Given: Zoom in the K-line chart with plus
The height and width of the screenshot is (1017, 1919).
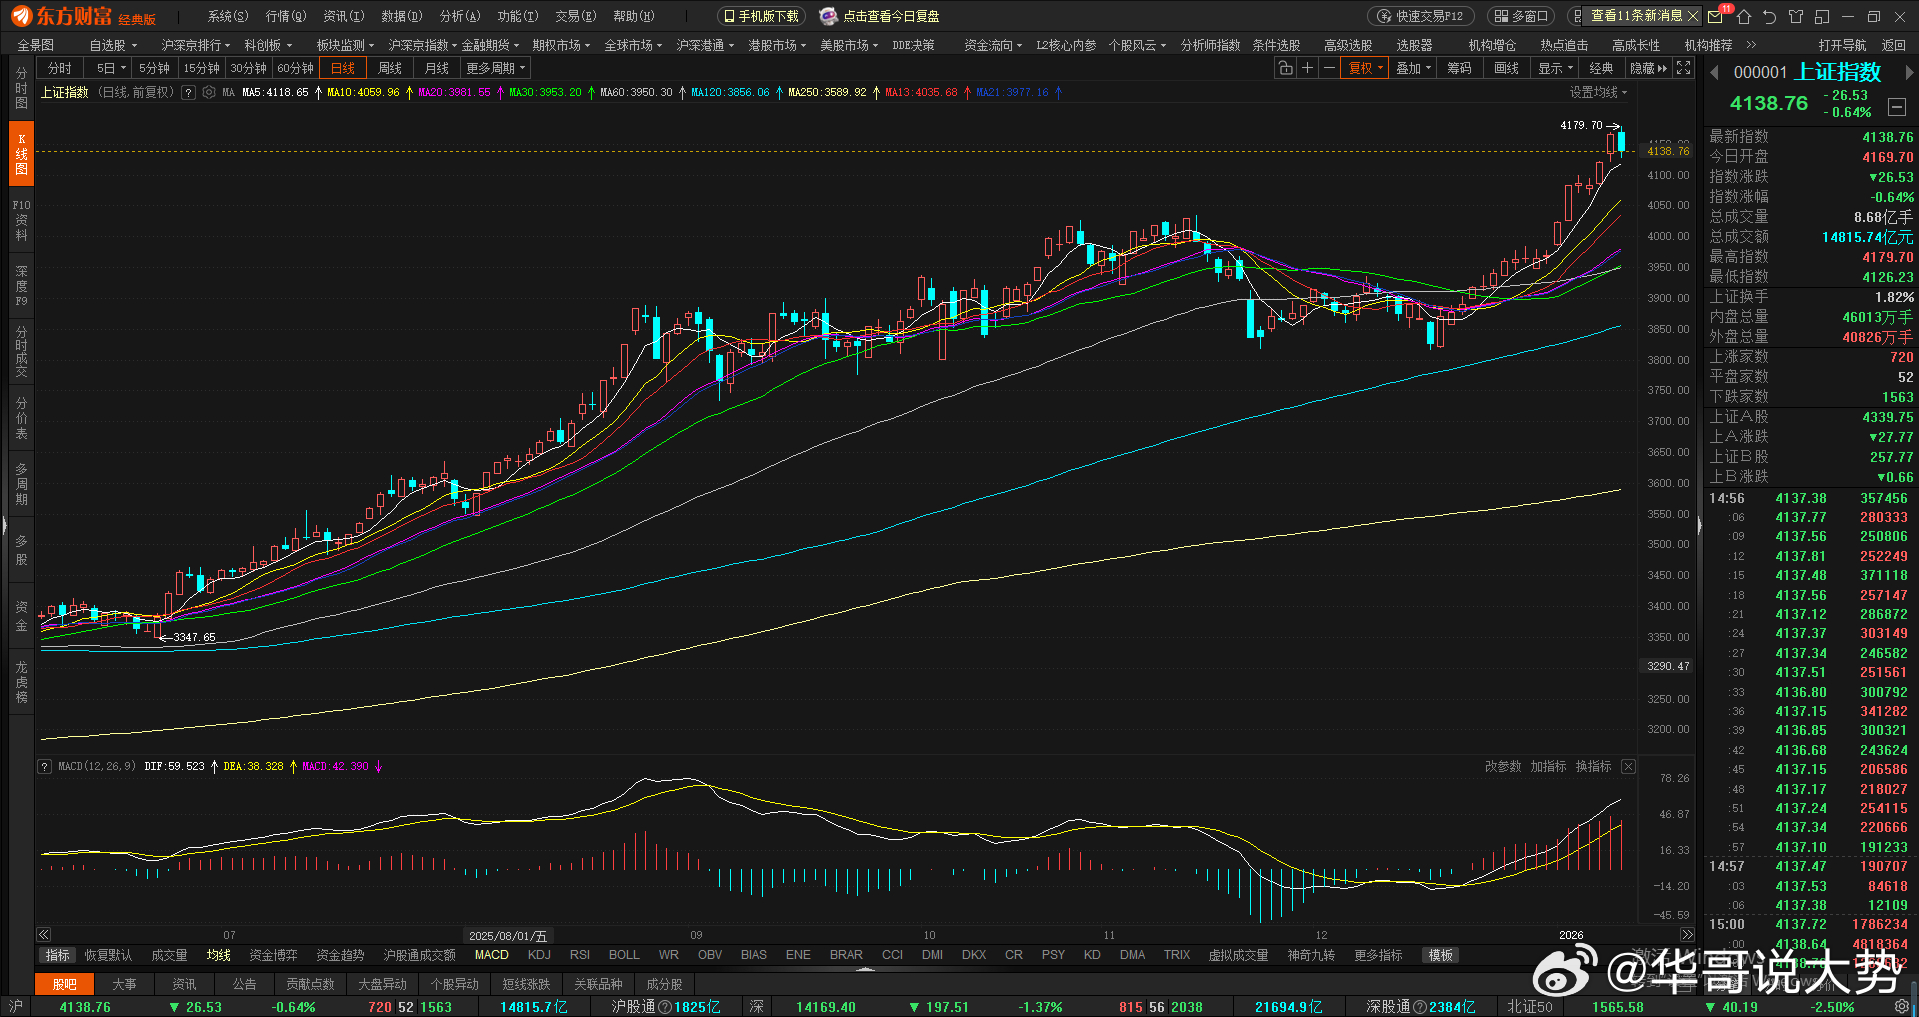Looking at the screenshot, I should [1307, 68].
